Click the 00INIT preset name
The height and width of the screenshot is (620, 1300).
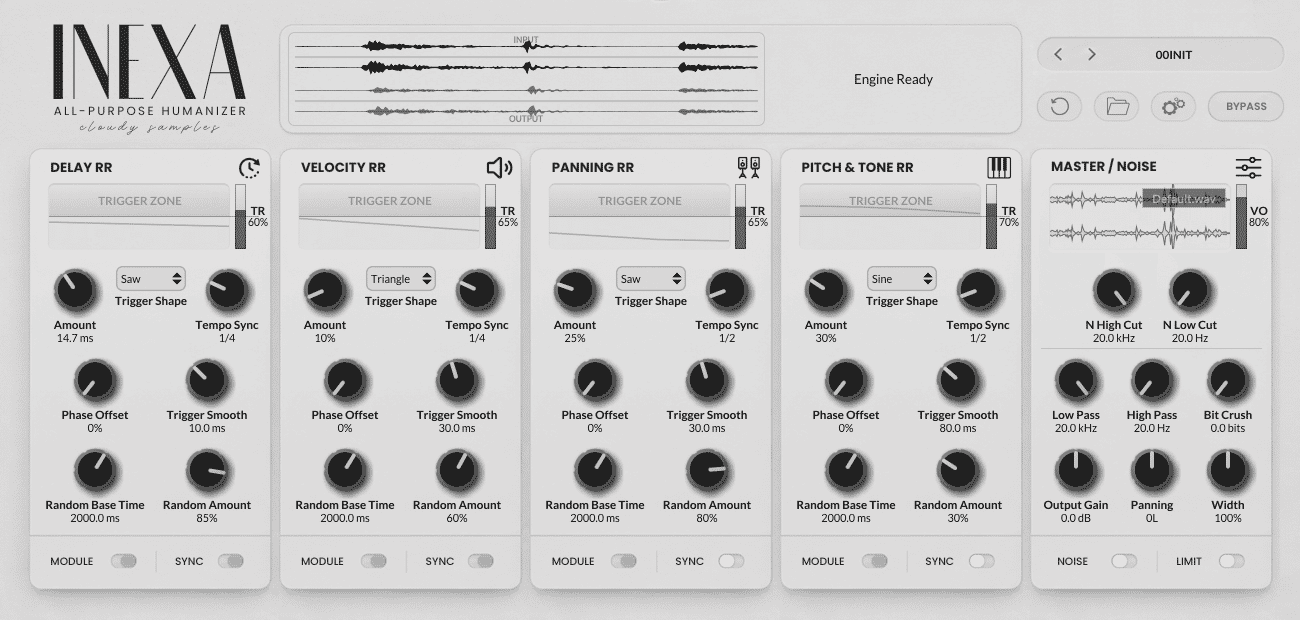(1173, 55)
